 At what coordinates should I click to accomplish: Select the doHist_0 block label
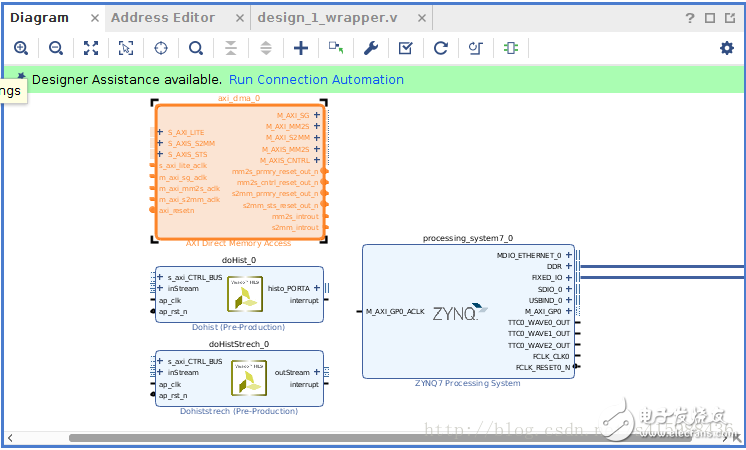tap(239, 260)
